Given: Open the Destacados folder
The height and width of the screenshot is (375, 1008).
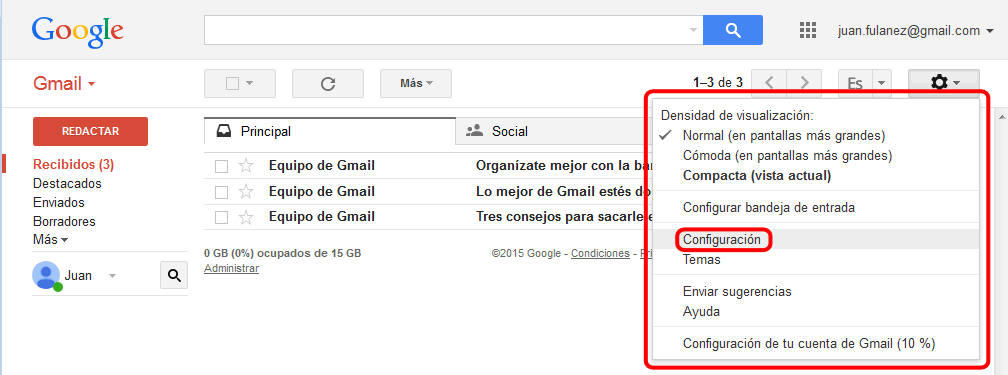Looking at the screenshot, I should [67, 183].
